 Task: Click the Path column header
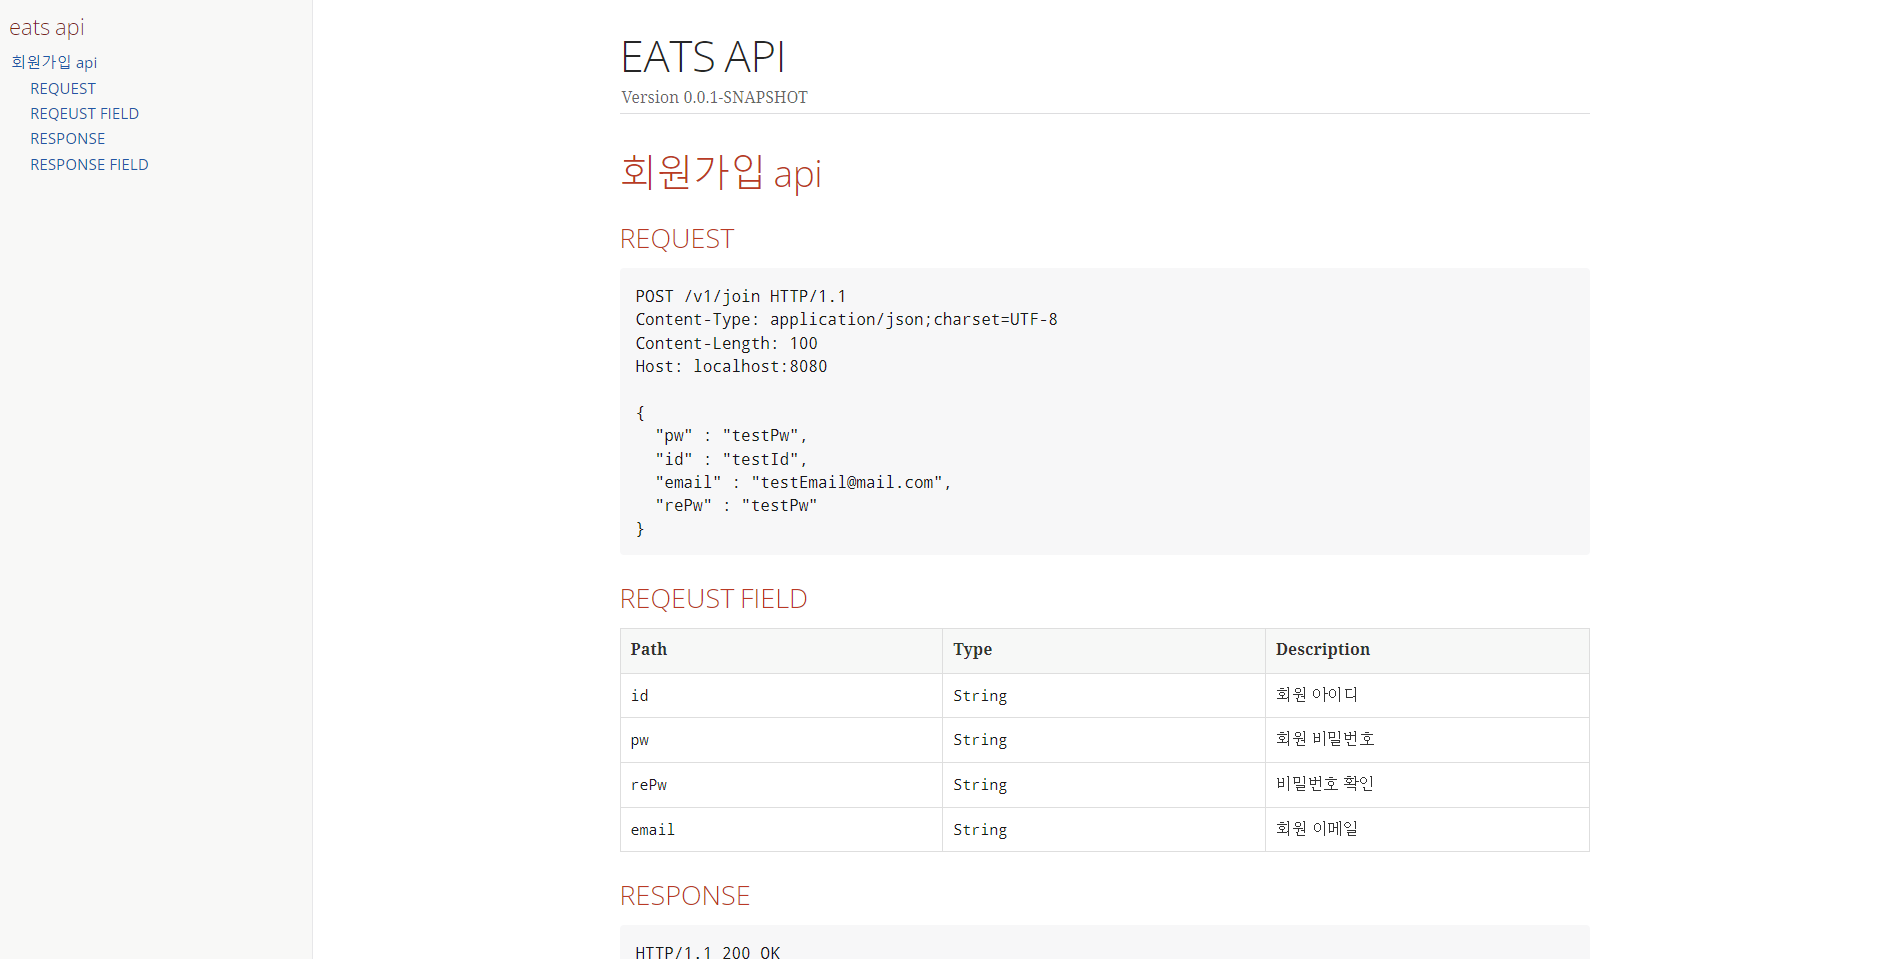(781, 651)
